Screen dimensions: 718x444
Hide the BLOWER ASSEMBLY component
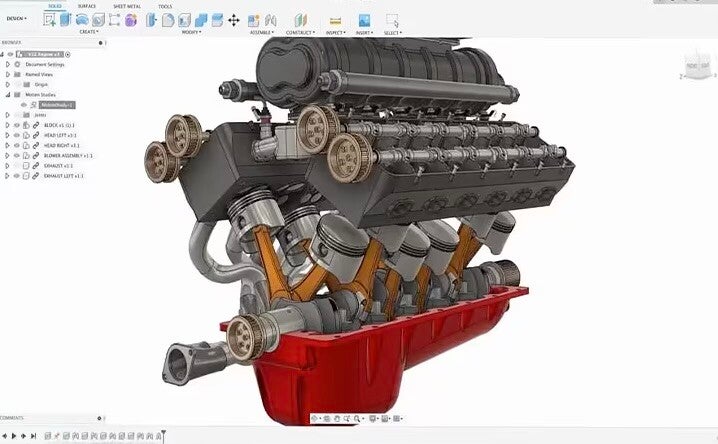pyautogui.click(x=17, y=155)
